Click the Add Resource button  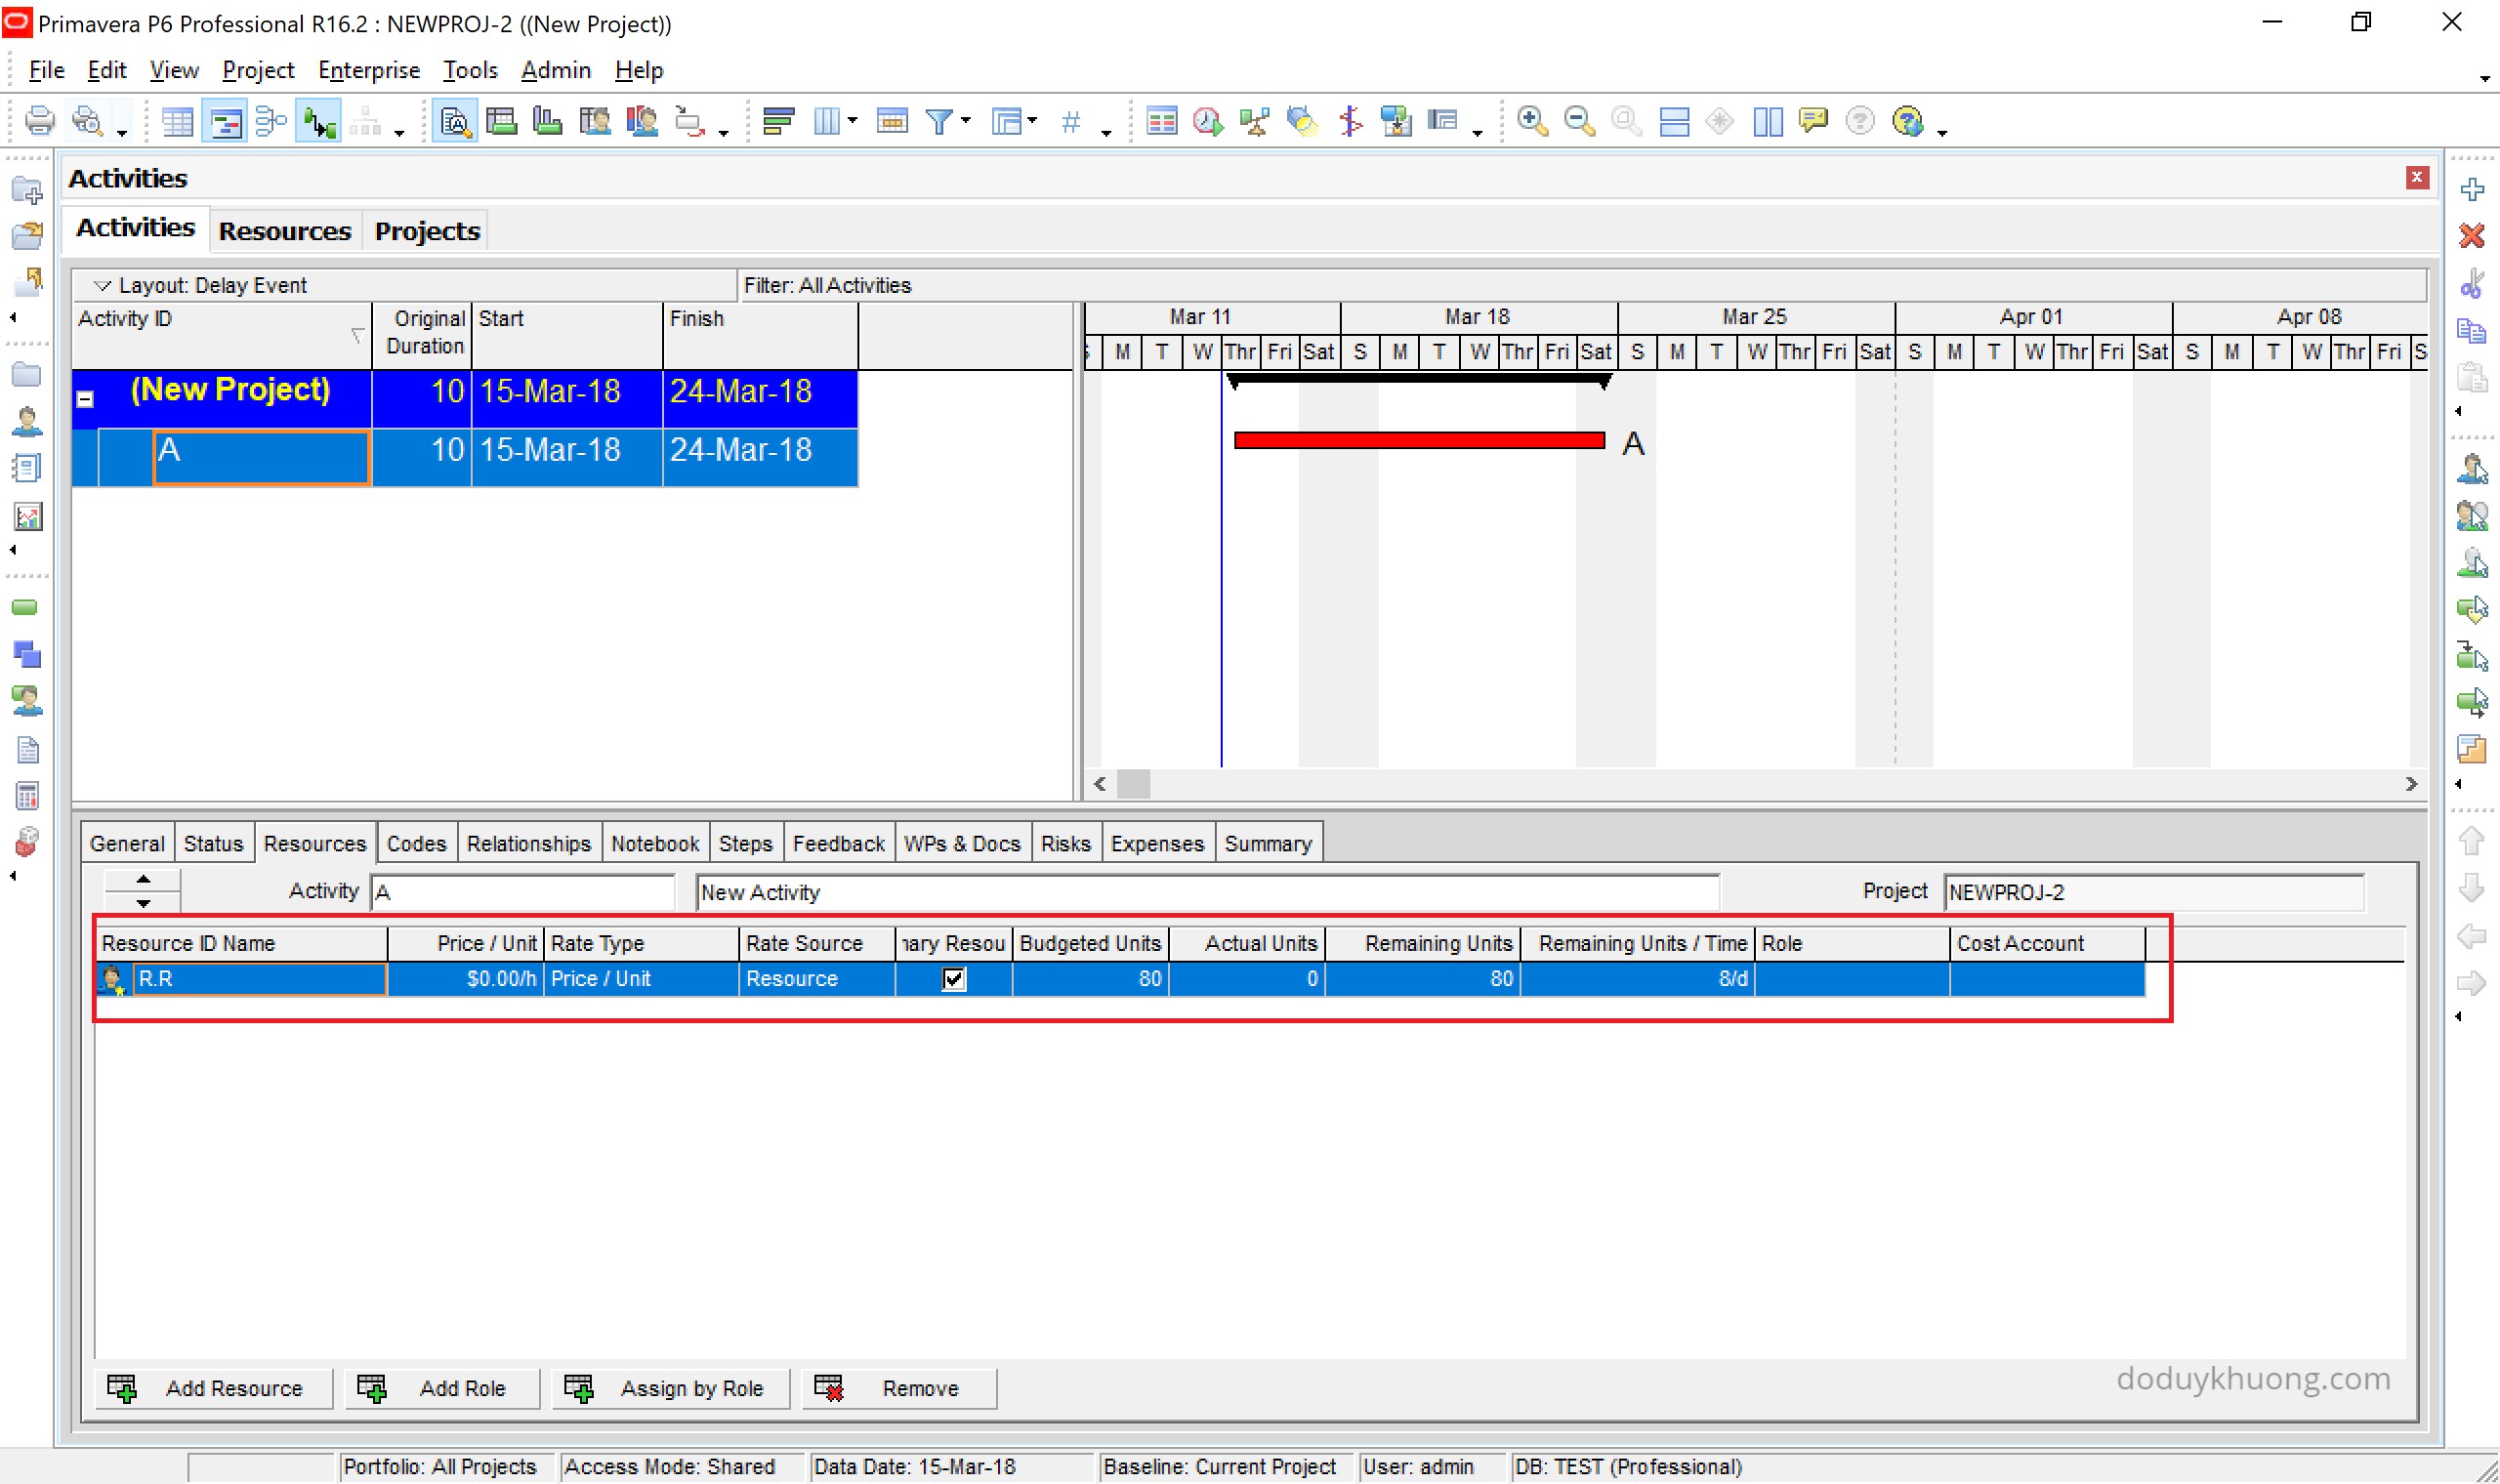[214, 1387]
